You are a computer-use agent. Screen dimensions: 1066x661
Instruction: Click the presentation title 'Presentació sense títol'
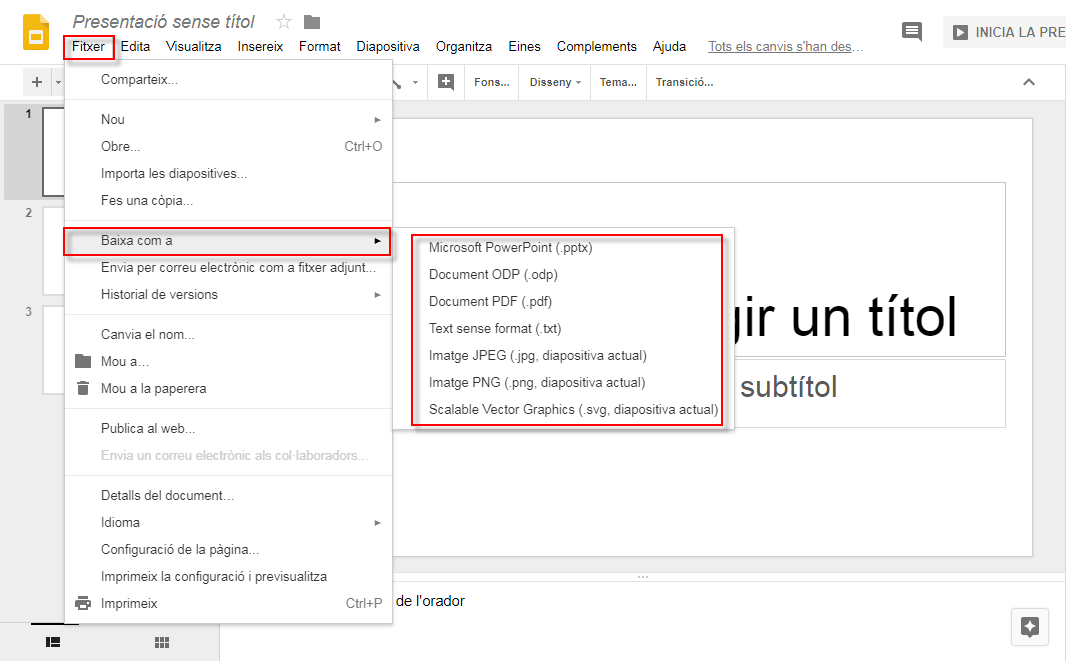tap(164, 22)
